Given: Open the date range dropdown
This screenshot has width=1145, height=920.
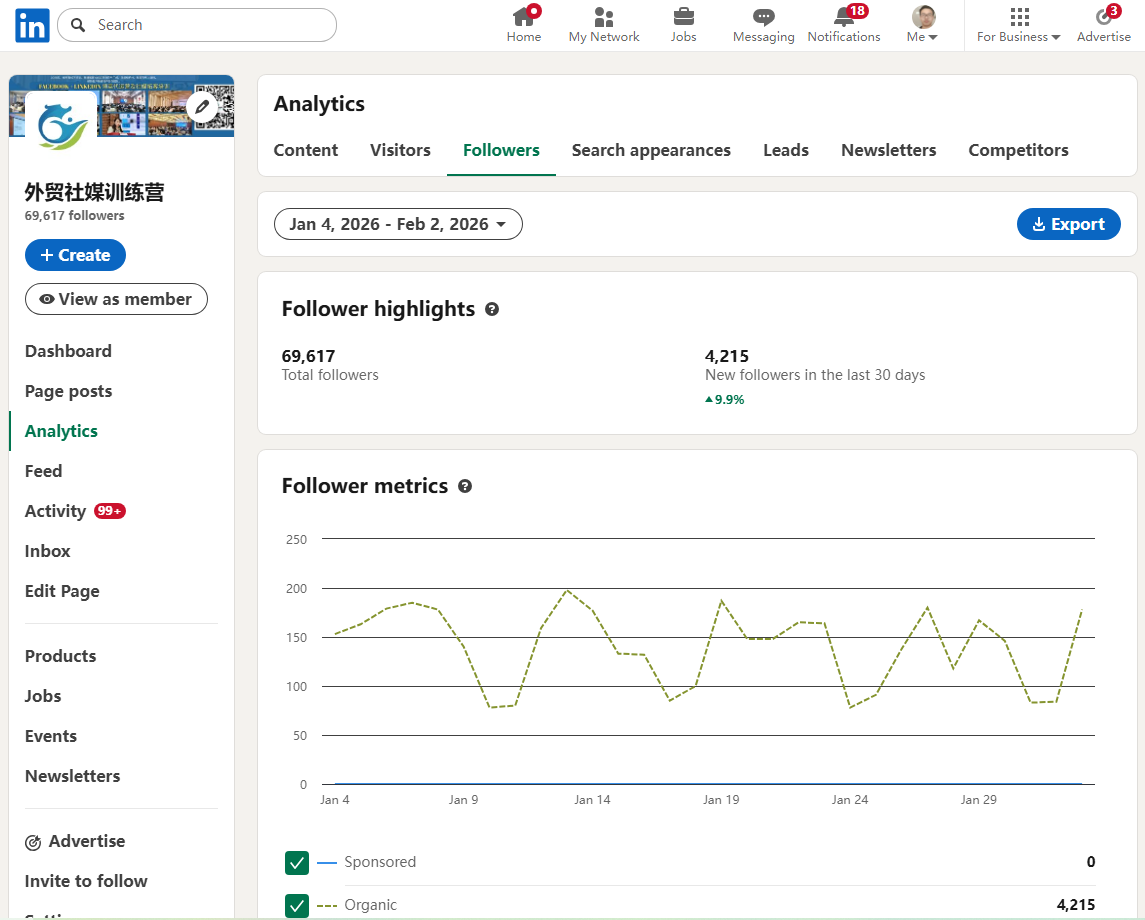Looking at the screenshot, I should point(398,224).
